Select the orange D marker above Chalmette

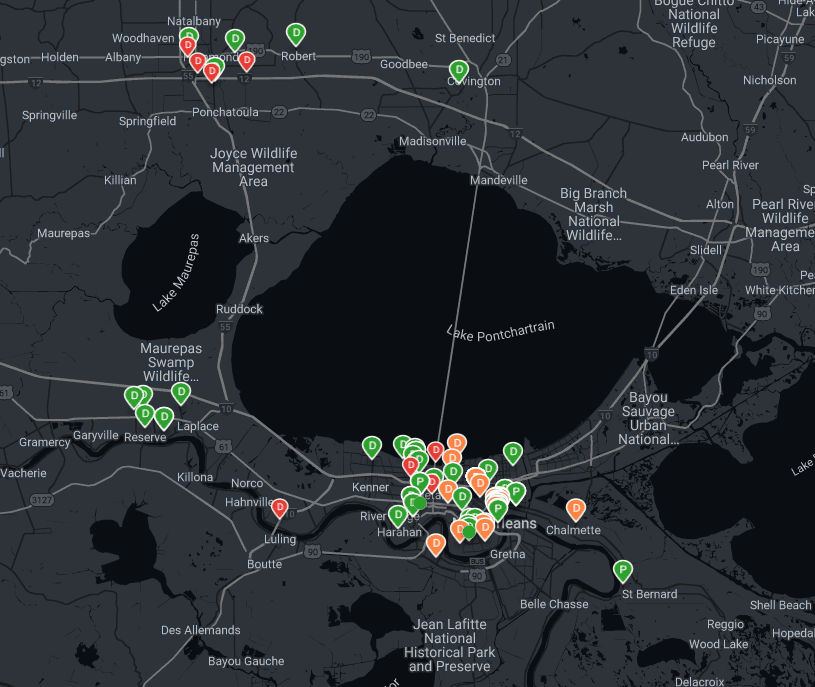tap(576, 509)
